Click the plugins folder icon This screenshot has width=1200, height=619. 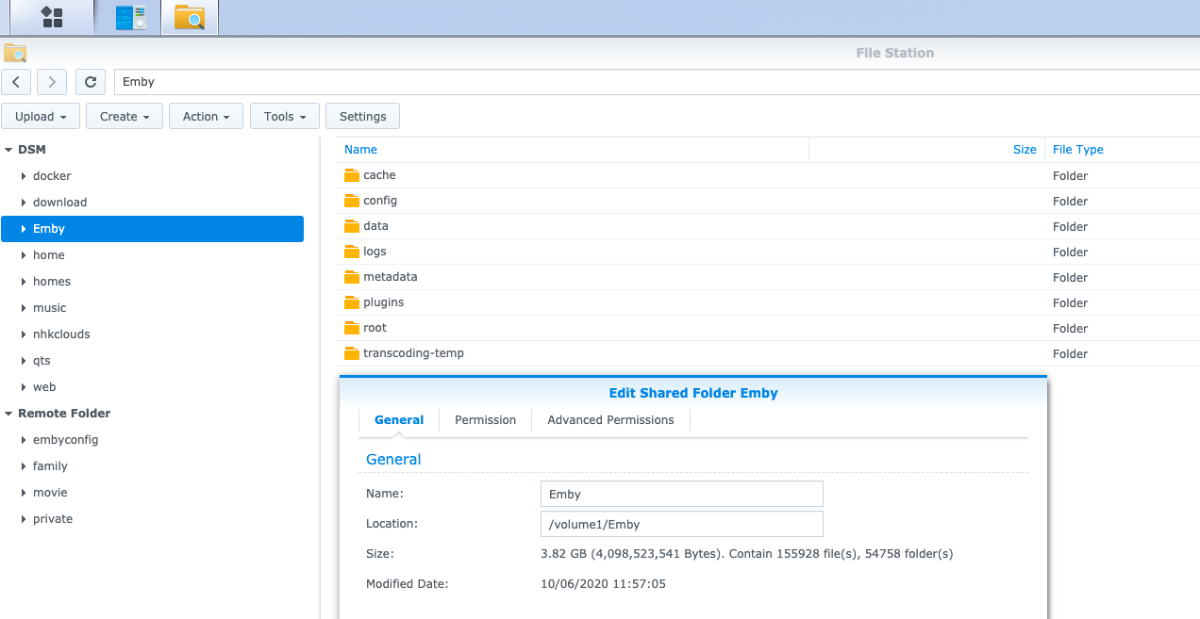351,302
